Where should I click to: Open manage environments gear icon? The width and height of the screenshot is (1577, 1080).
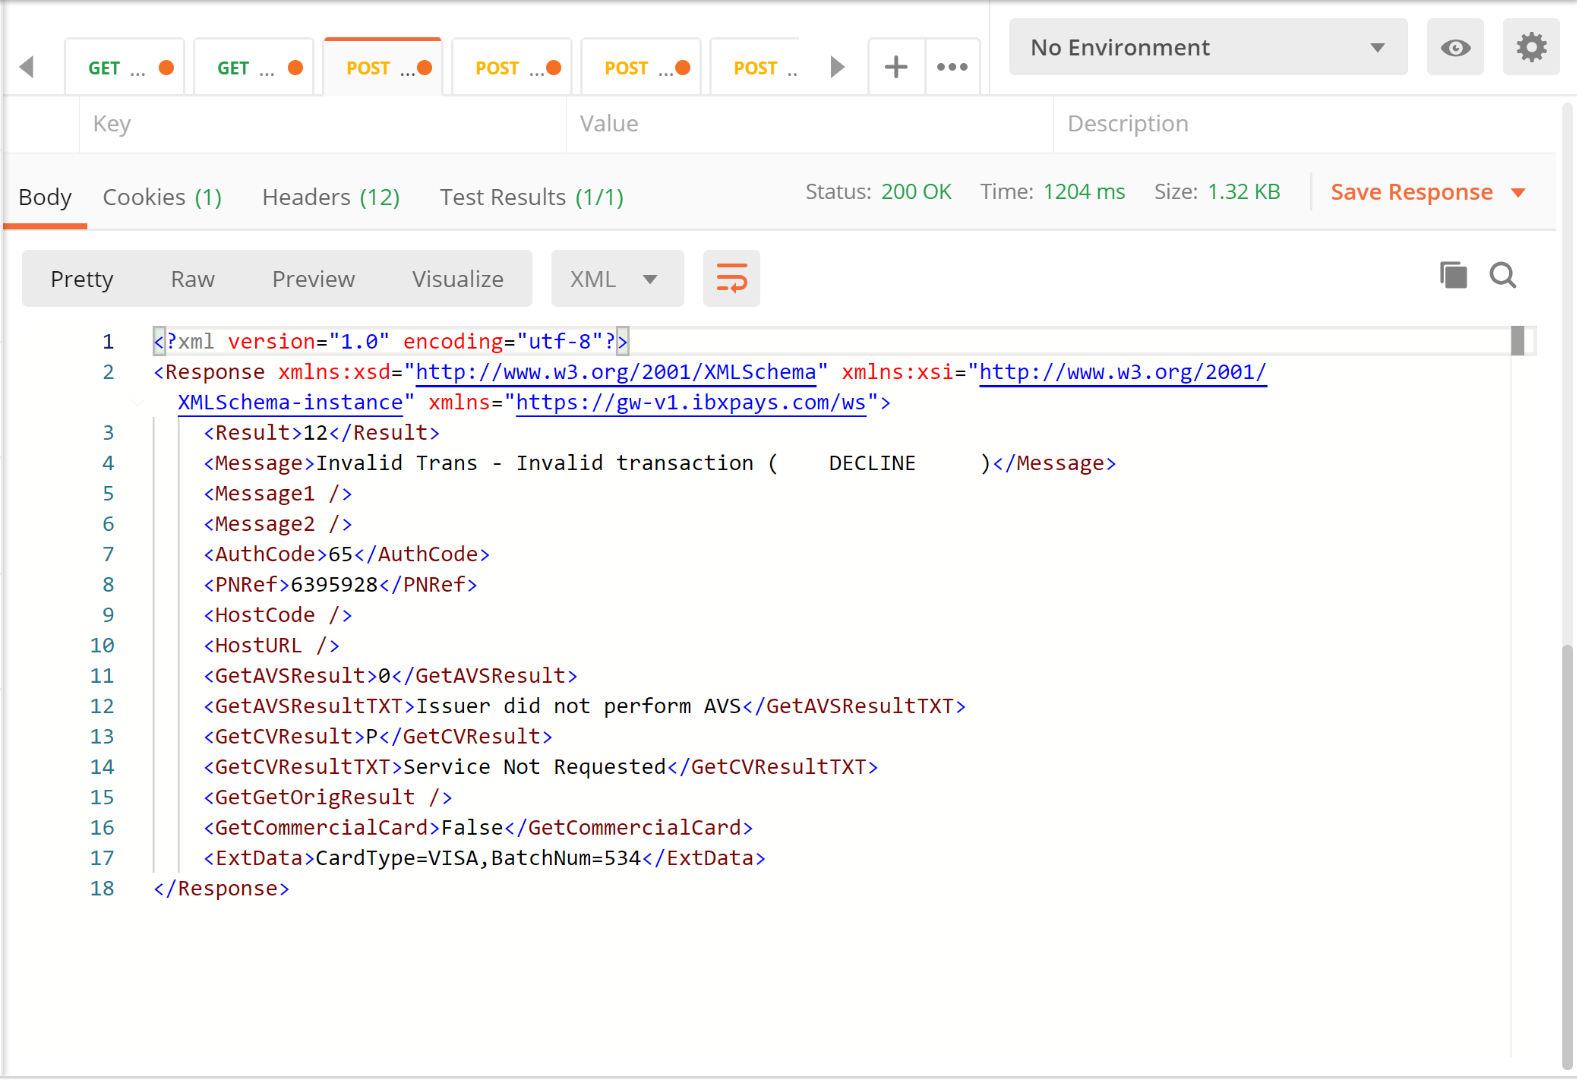1531,48
